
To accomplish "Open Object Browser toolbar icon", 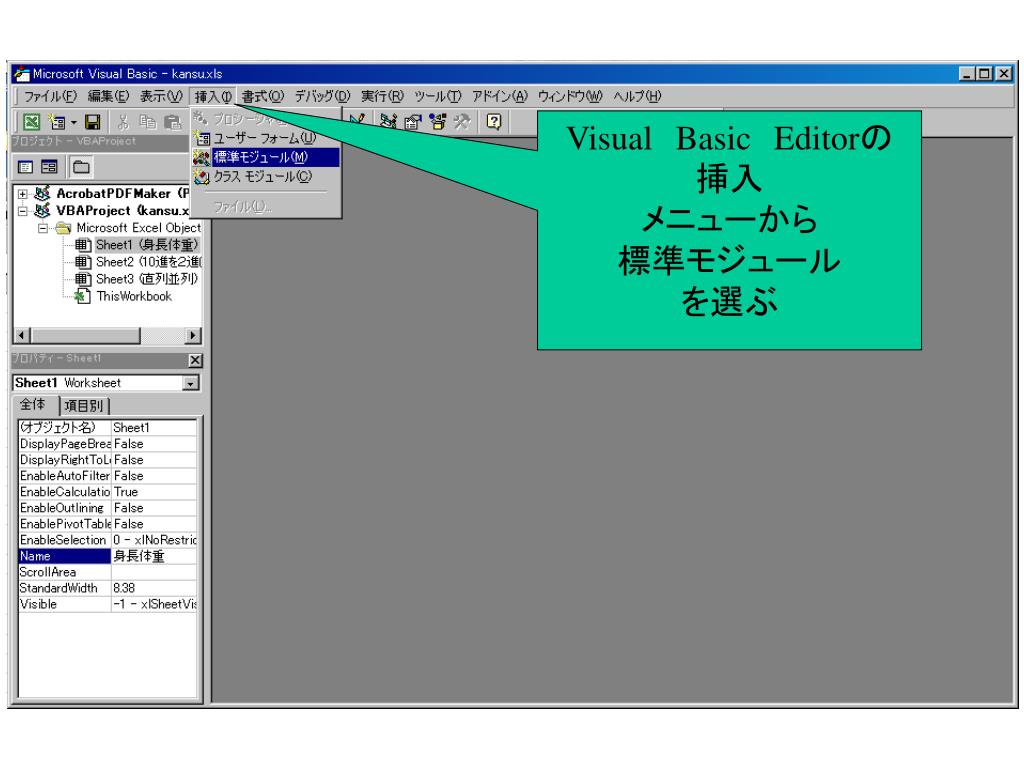I will click(x=437, y=121).
